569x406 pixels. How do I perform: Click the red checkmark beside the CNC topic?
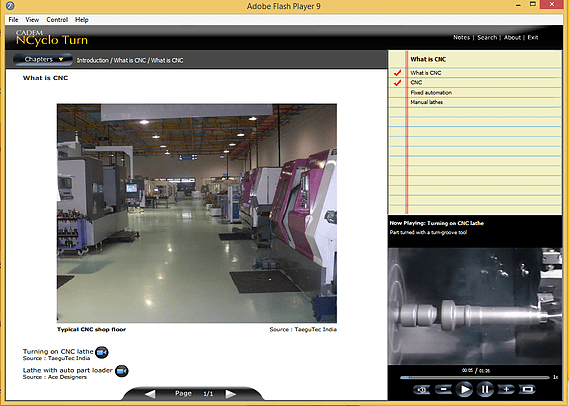(x=397, y=83)
